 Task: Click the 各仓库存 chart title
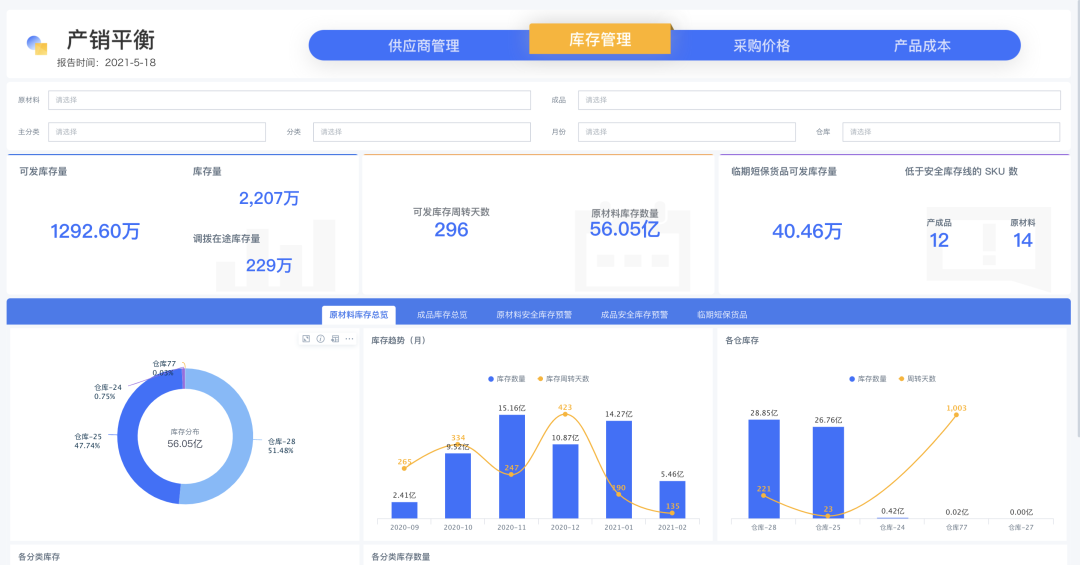tap(742, 340)
